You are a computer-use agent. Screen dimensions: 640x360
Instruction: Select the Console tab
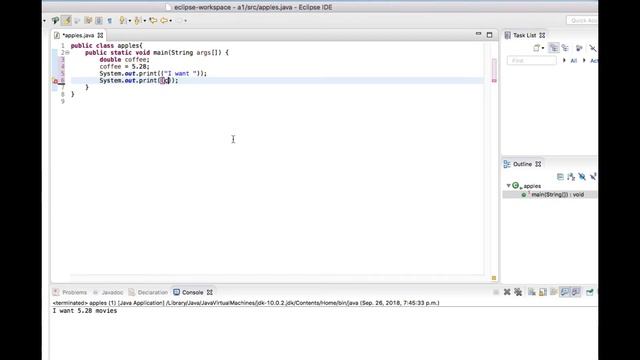point(192,292)
